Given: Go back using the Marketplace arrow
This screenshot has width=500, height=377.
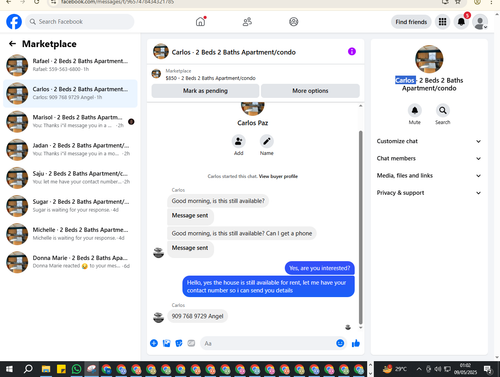Looking at the screenshot, I should tap(12, 44).
